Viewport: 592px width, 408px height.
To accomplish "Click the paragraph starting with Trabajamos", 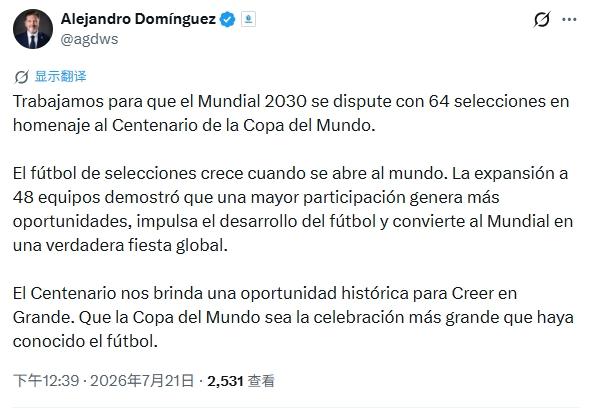I will [x=291, y=113].
